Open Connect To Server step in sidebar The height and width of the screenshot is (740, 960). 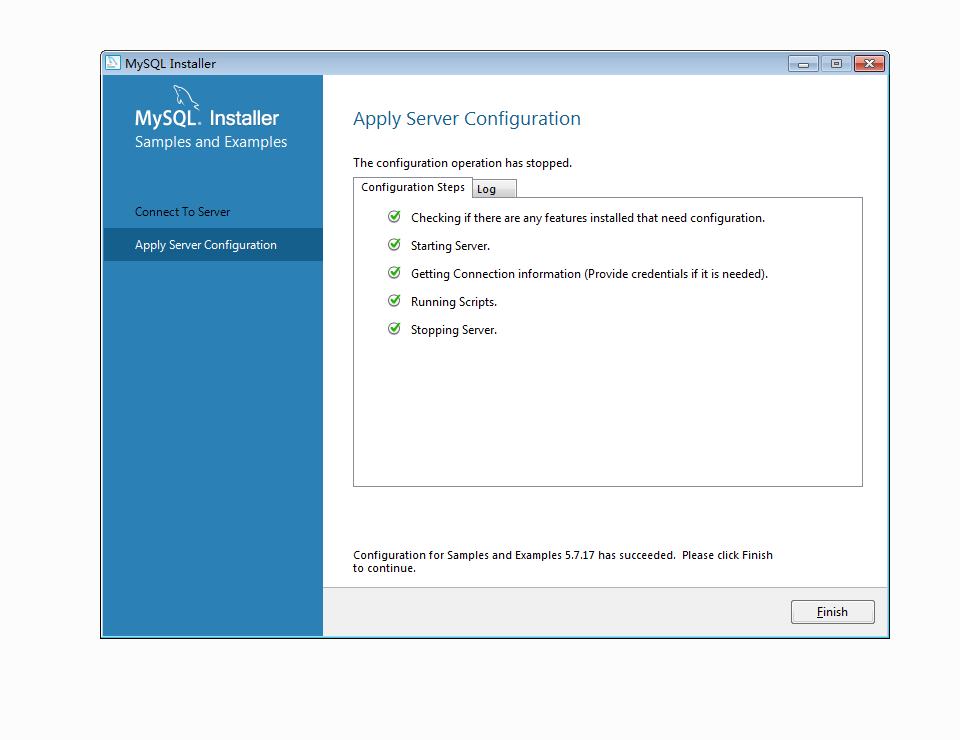[x=182, y=212]
